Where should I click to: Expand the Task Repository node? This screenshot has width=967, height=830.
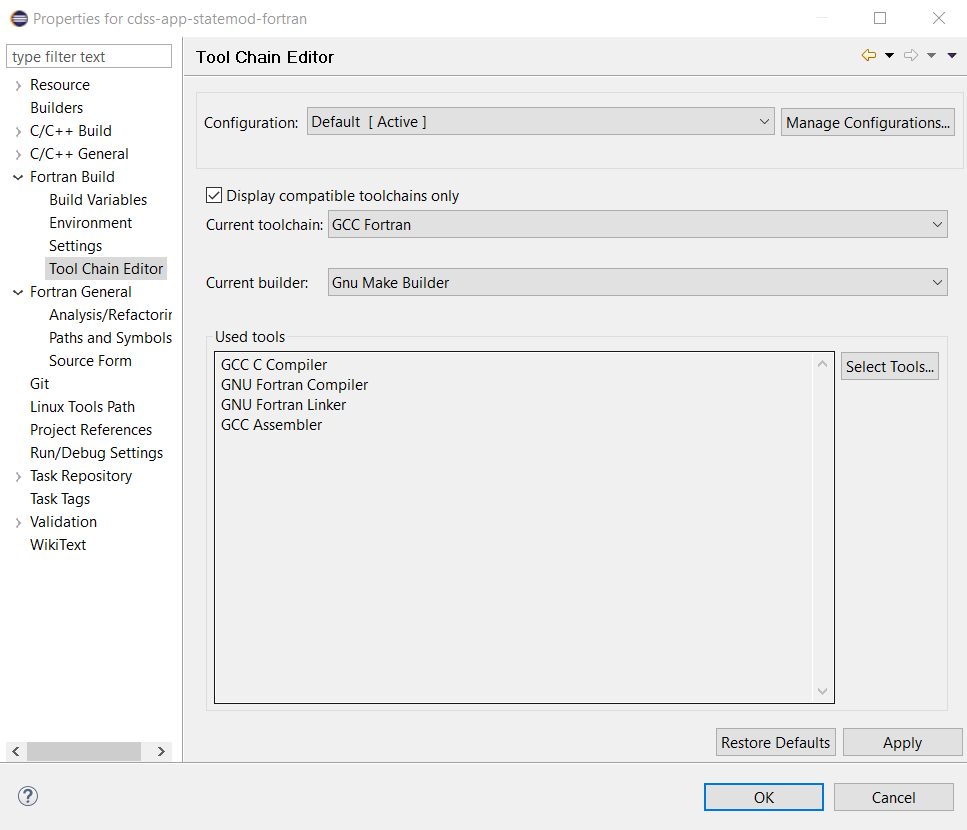coord(18,477)
